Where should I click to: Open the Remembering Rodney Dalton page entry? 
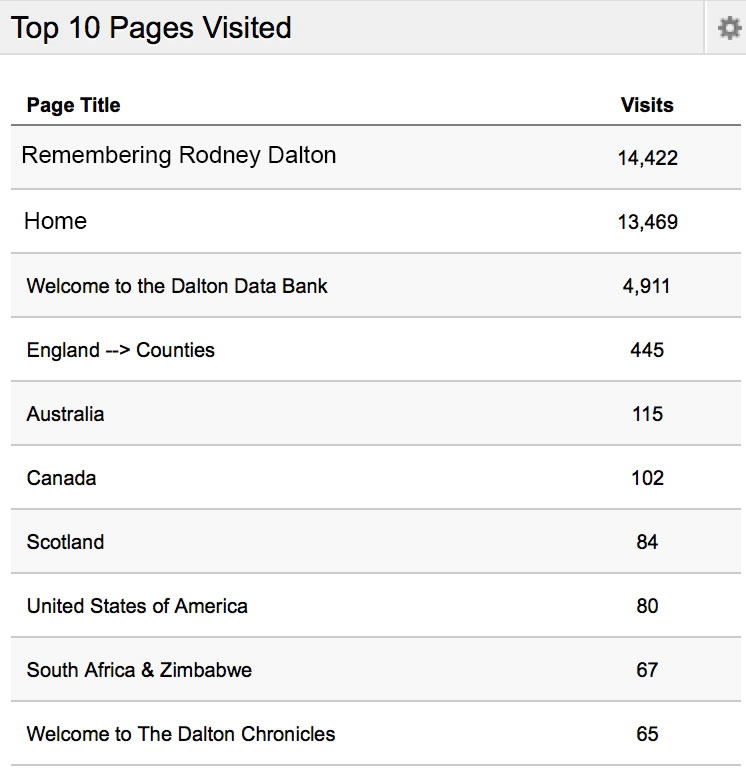tap(179, 156)
